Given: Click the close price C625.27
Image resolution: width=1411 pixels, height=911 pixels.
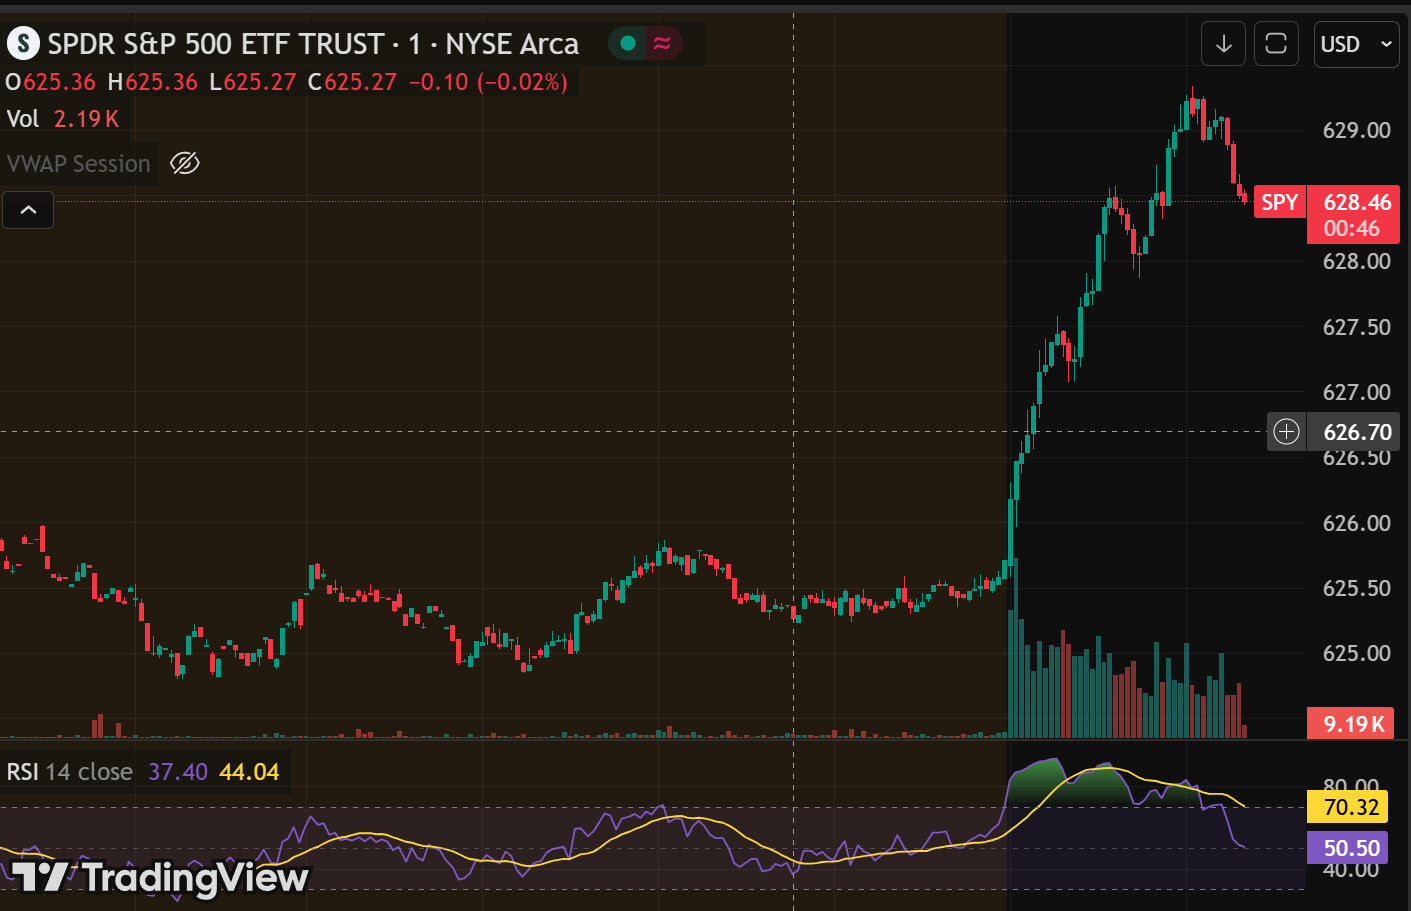Looking at the screenshot, I should [x=352, y=82].
